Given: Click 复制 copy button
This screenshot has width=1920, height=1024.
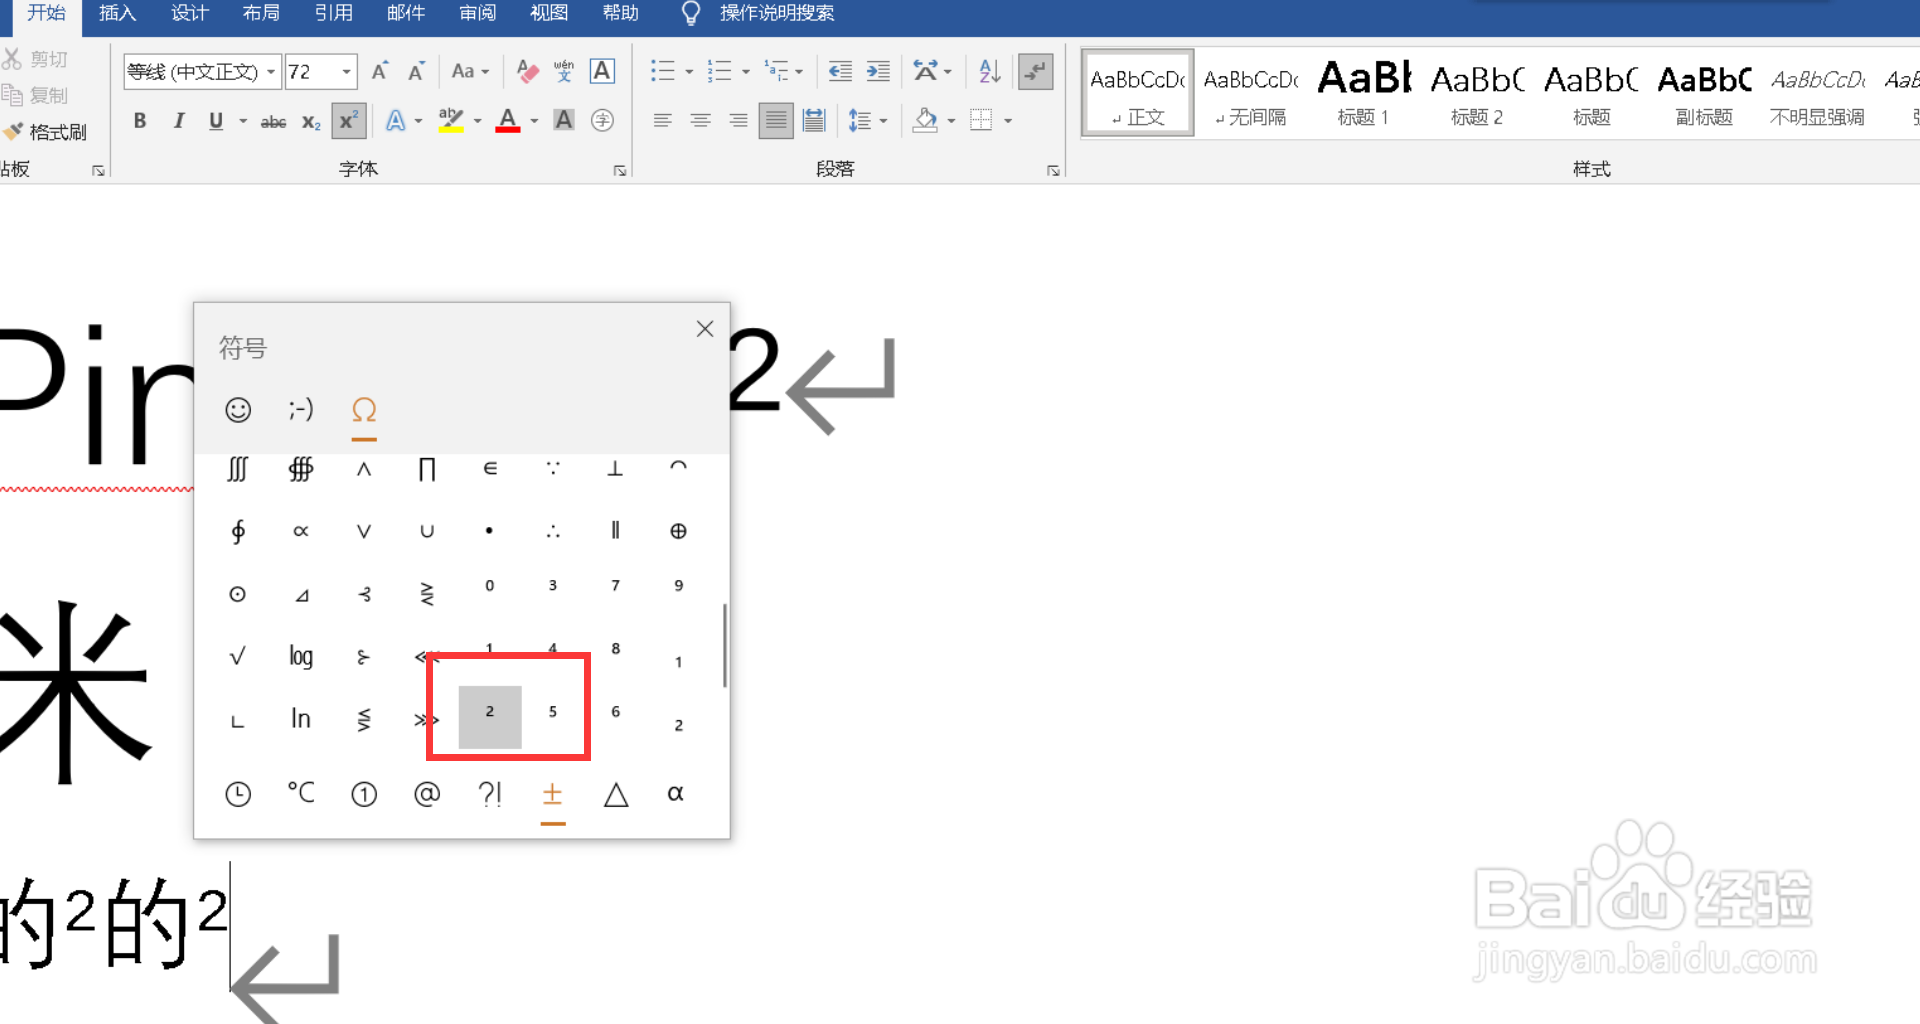Looking at the screenshot, I should tap(36, 95).
